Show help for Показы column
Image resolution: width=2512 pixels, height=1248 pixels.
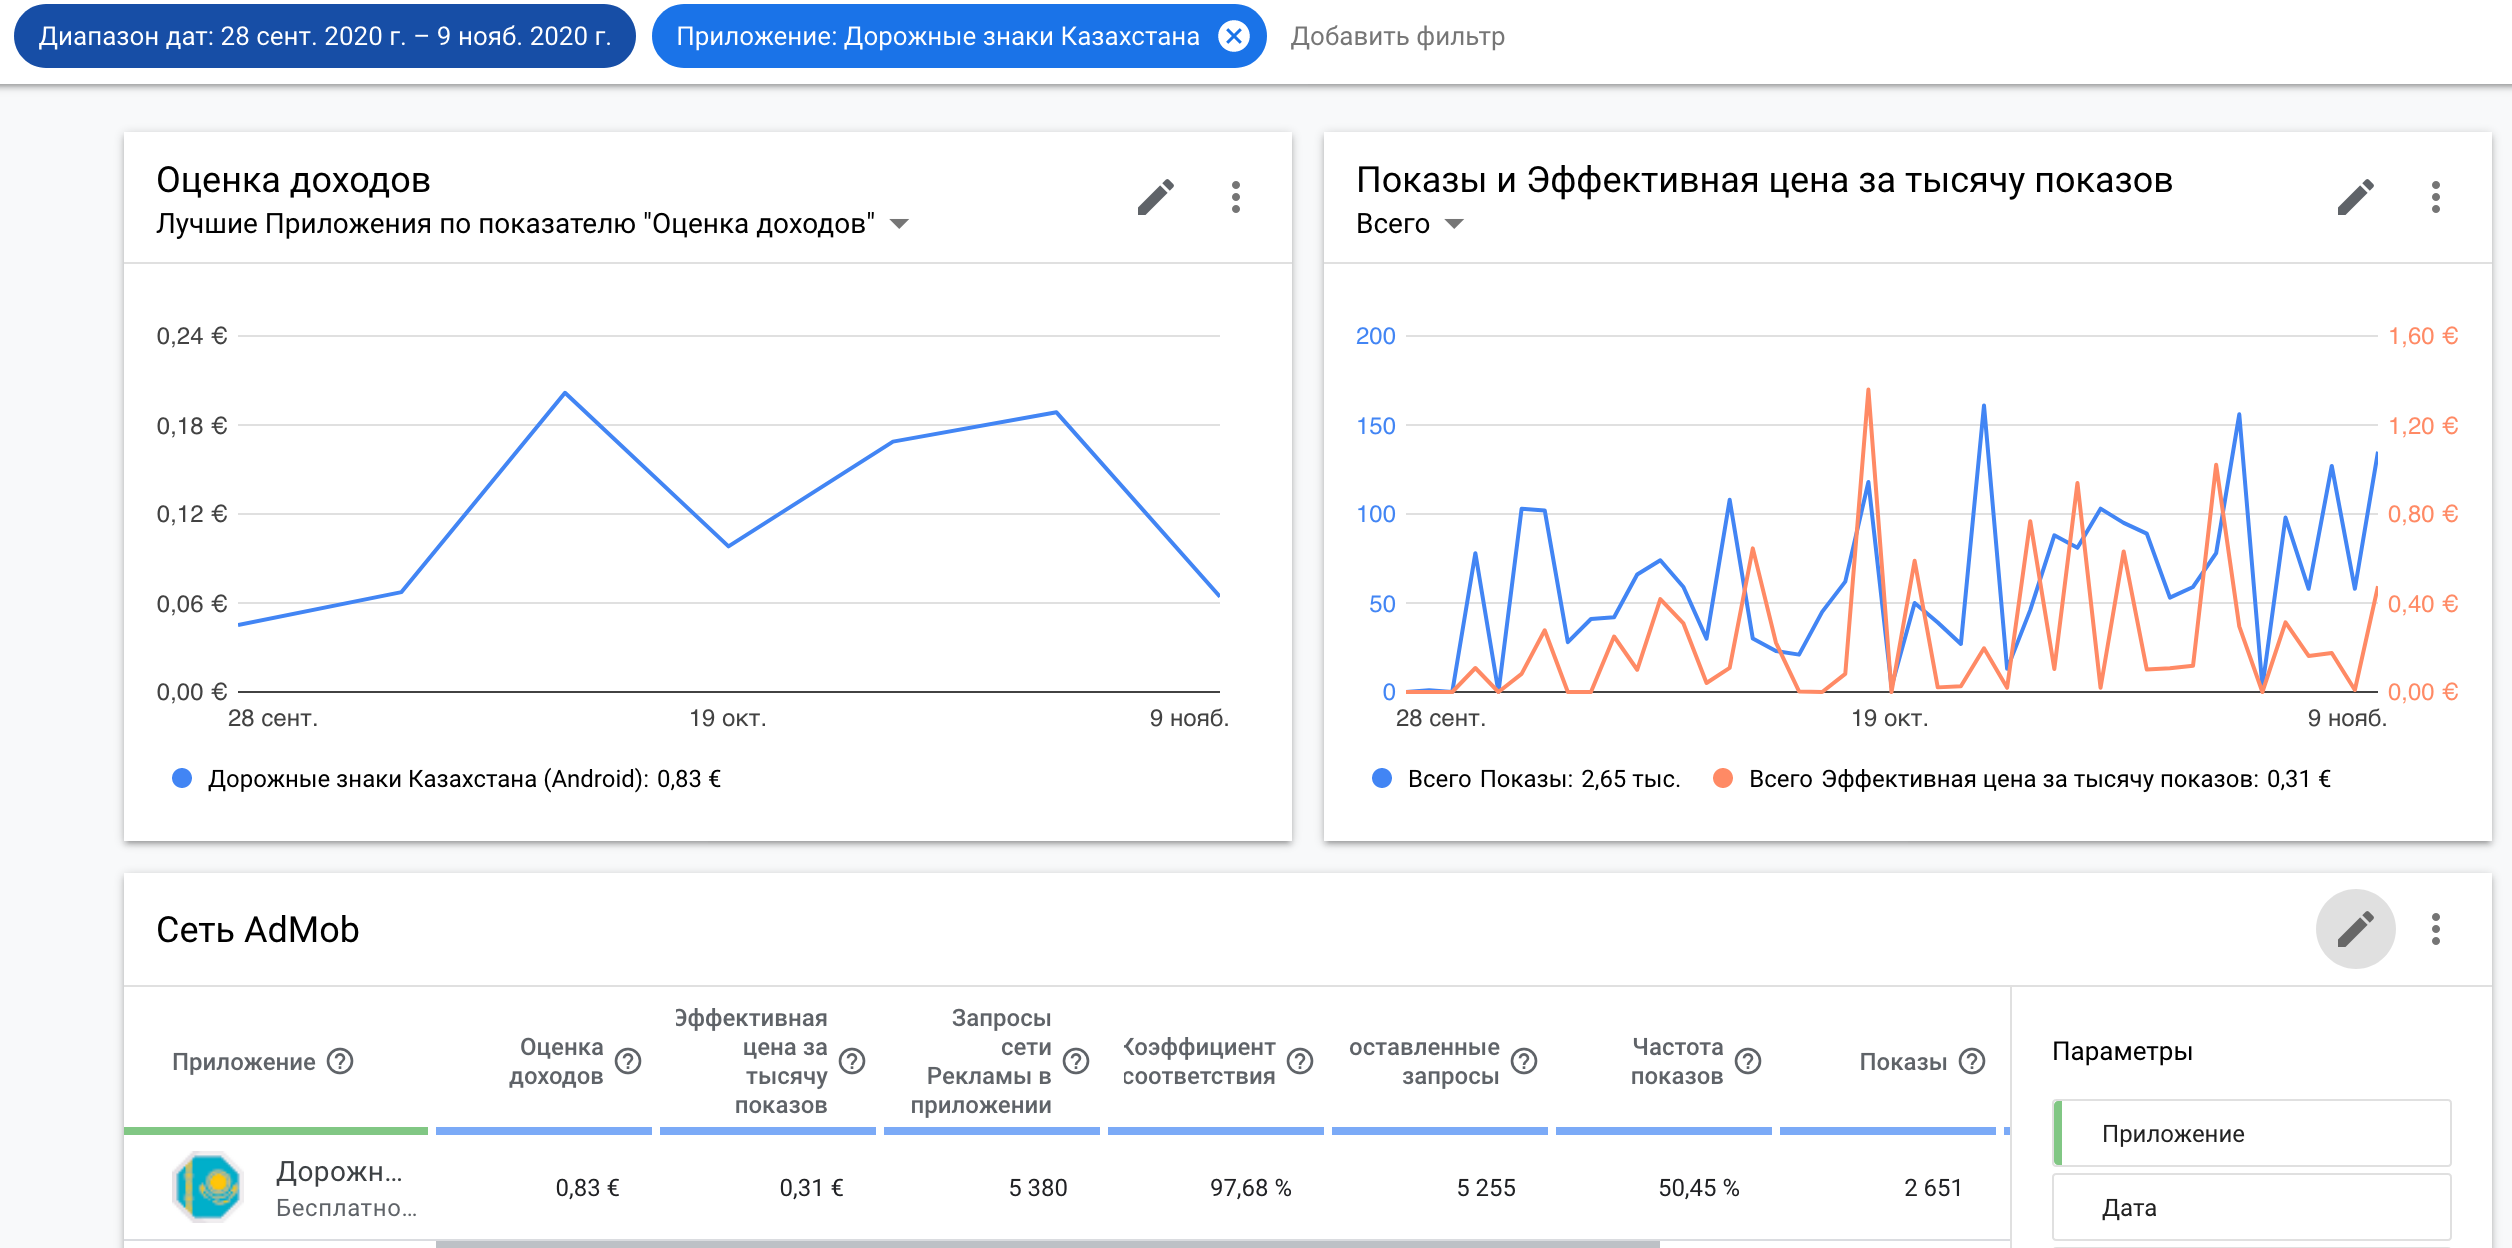pos(1972,1061)
